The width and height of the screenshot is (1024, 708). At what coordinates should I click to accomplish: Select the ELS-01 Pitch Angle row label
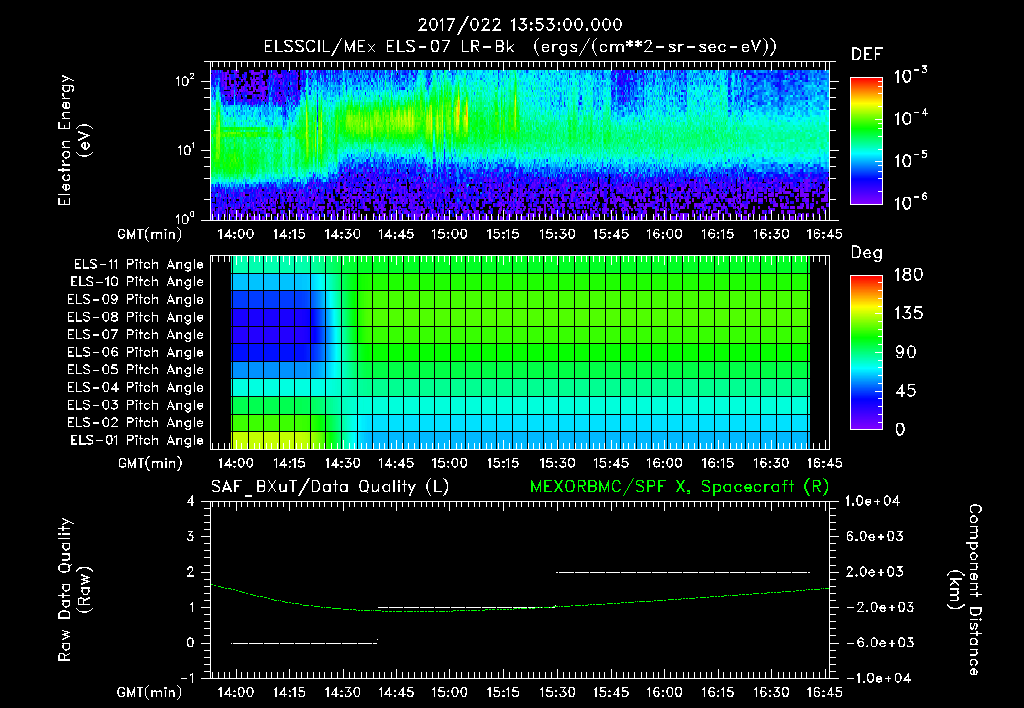[x=137, y=440]
